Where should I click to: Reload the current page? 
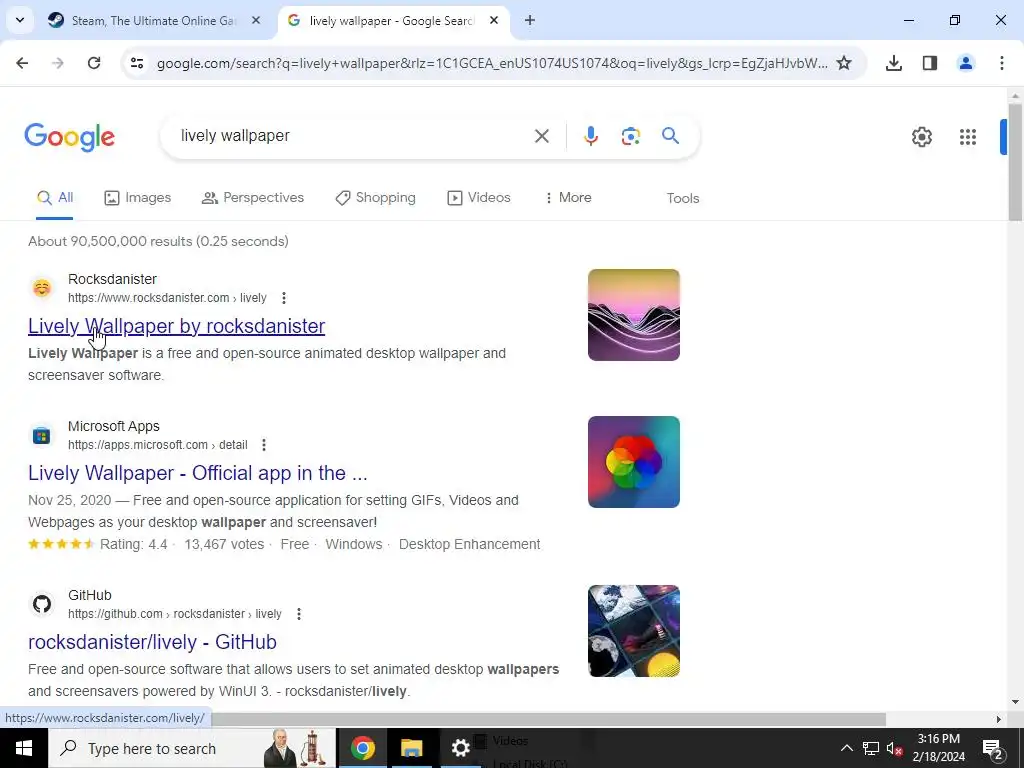click(x=94, y=63)
